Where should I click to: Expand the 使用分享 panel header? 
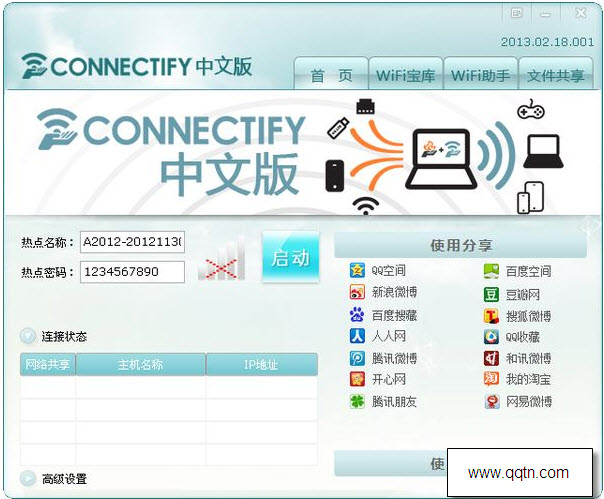tap(460, 245)
